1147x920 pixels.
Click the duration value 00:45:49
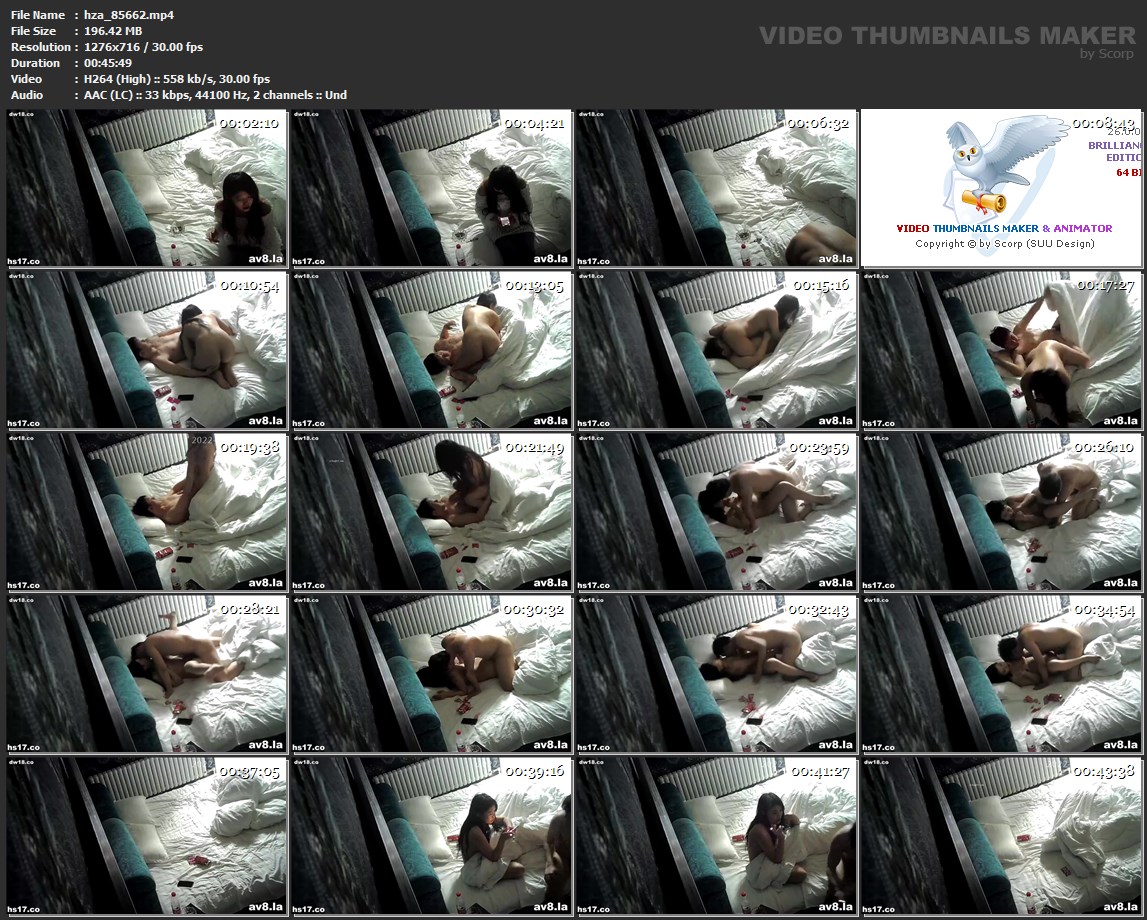click(x=108, y=63)
